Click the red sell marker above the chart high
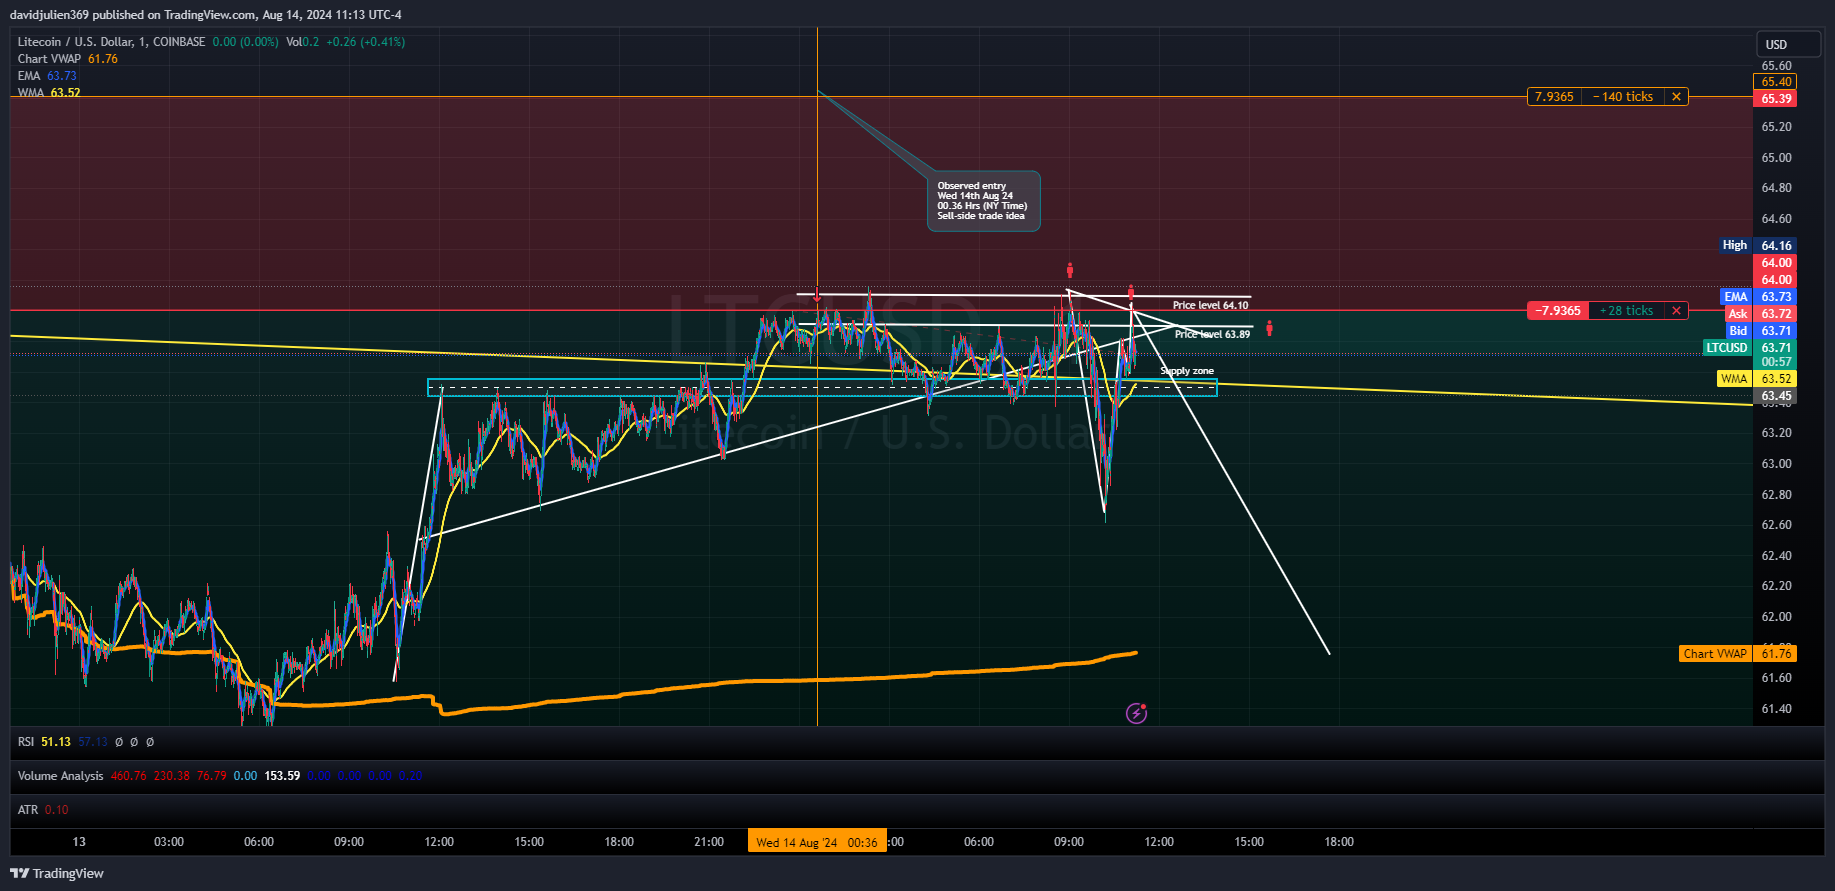The width and height of the screenshot is (1835, 891). pos(1070,270)
